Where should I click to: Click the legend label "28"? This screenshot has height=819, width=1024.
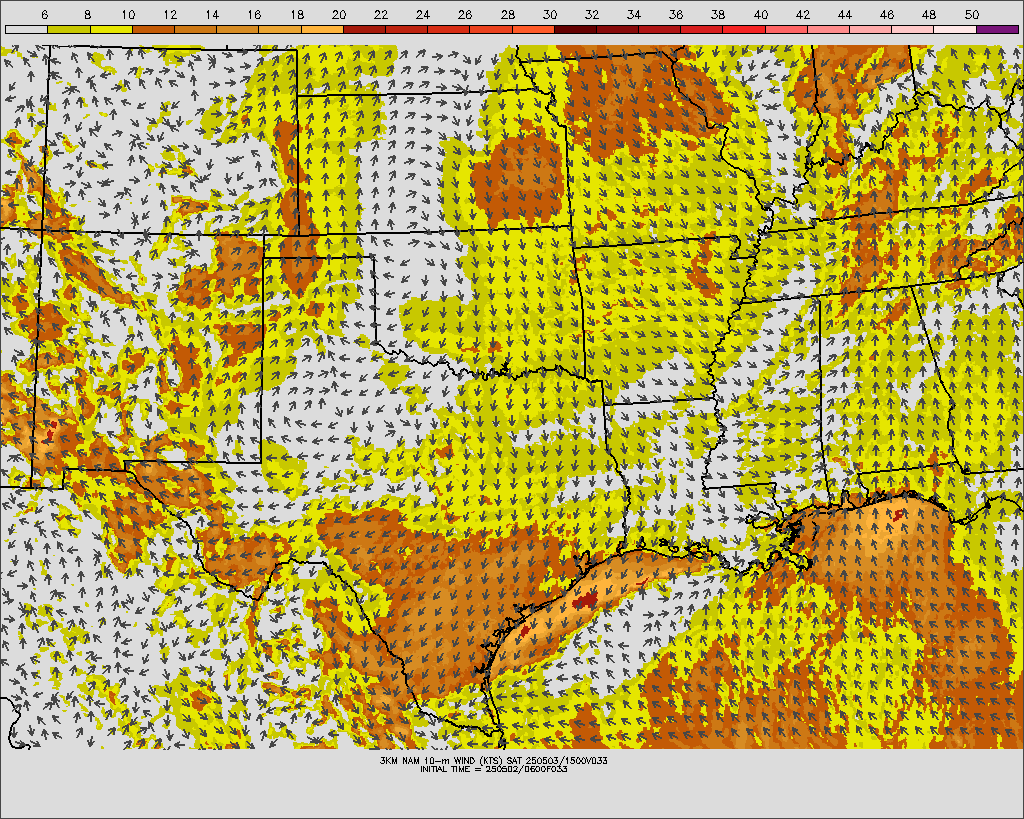coord(507,14)
